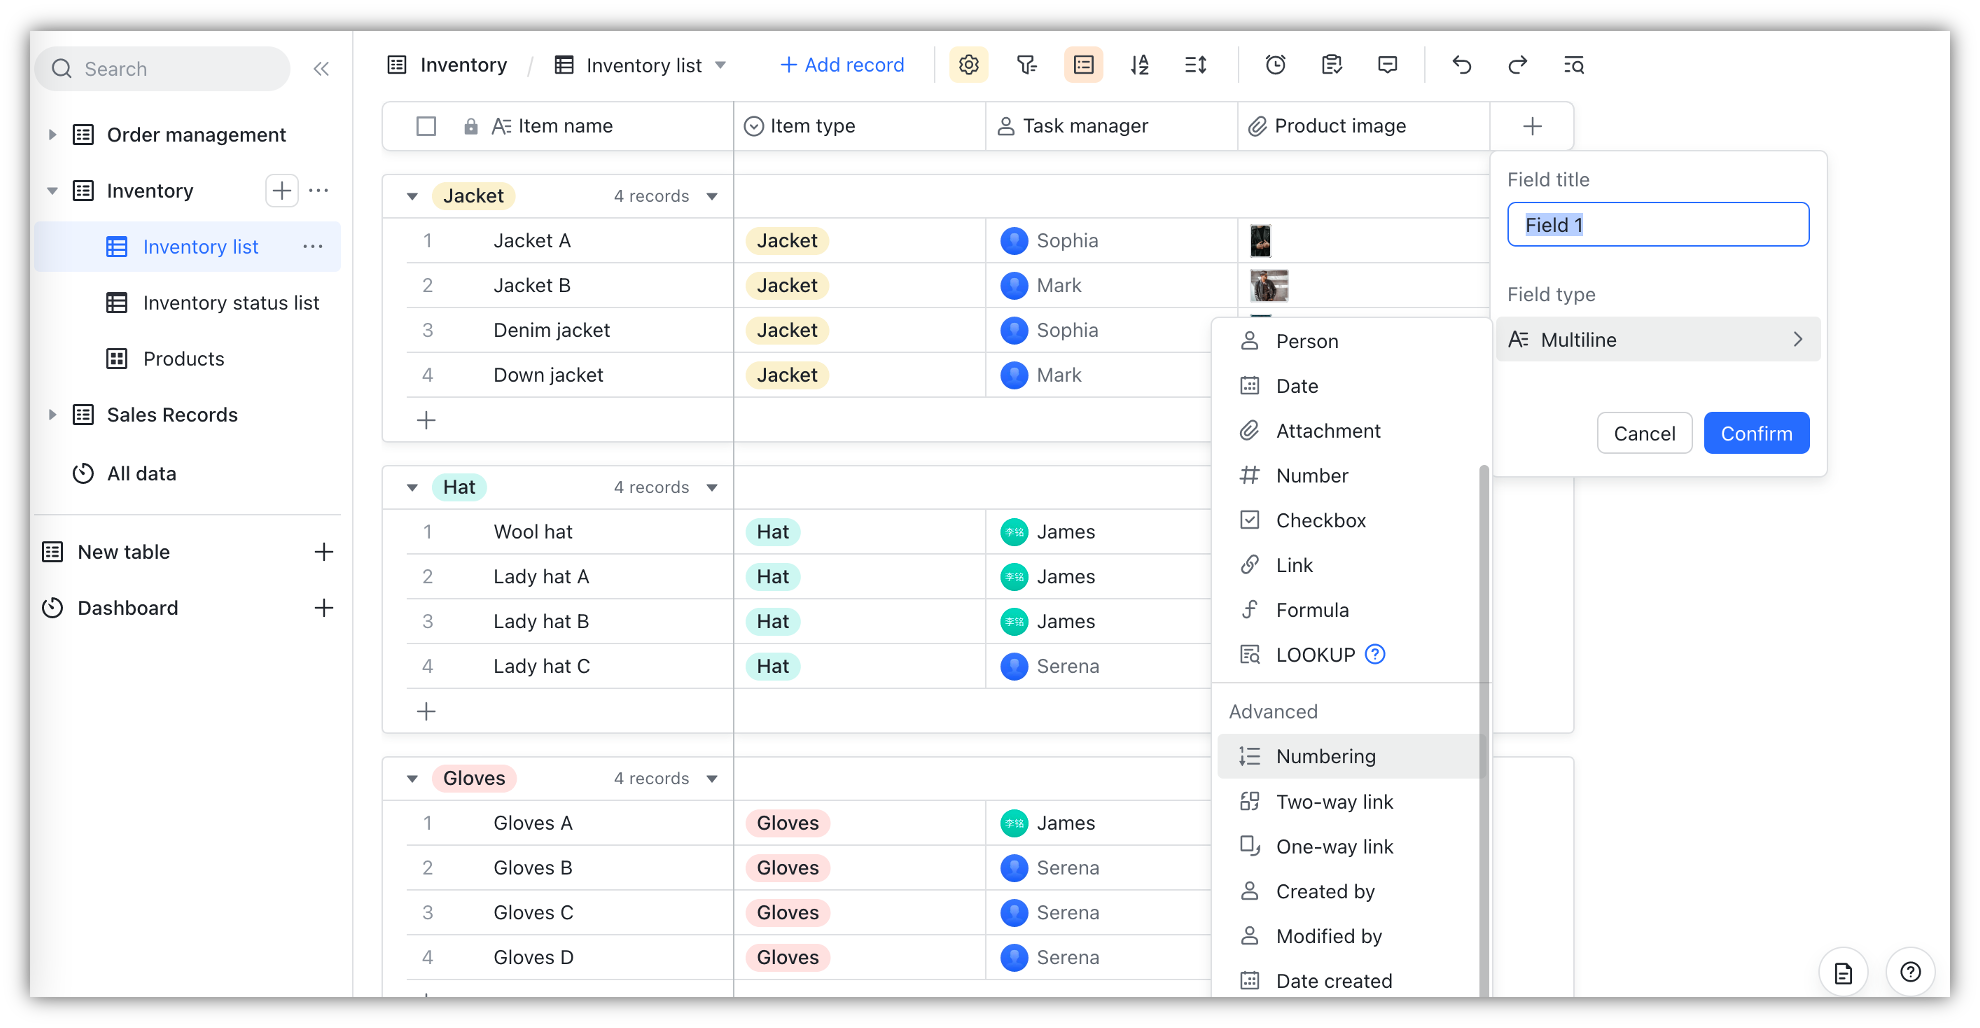The width and height of the screenshot is (1980, 1028).
Task: Collapse the sidebar with double chevron
Action: (x=321, y=69)
